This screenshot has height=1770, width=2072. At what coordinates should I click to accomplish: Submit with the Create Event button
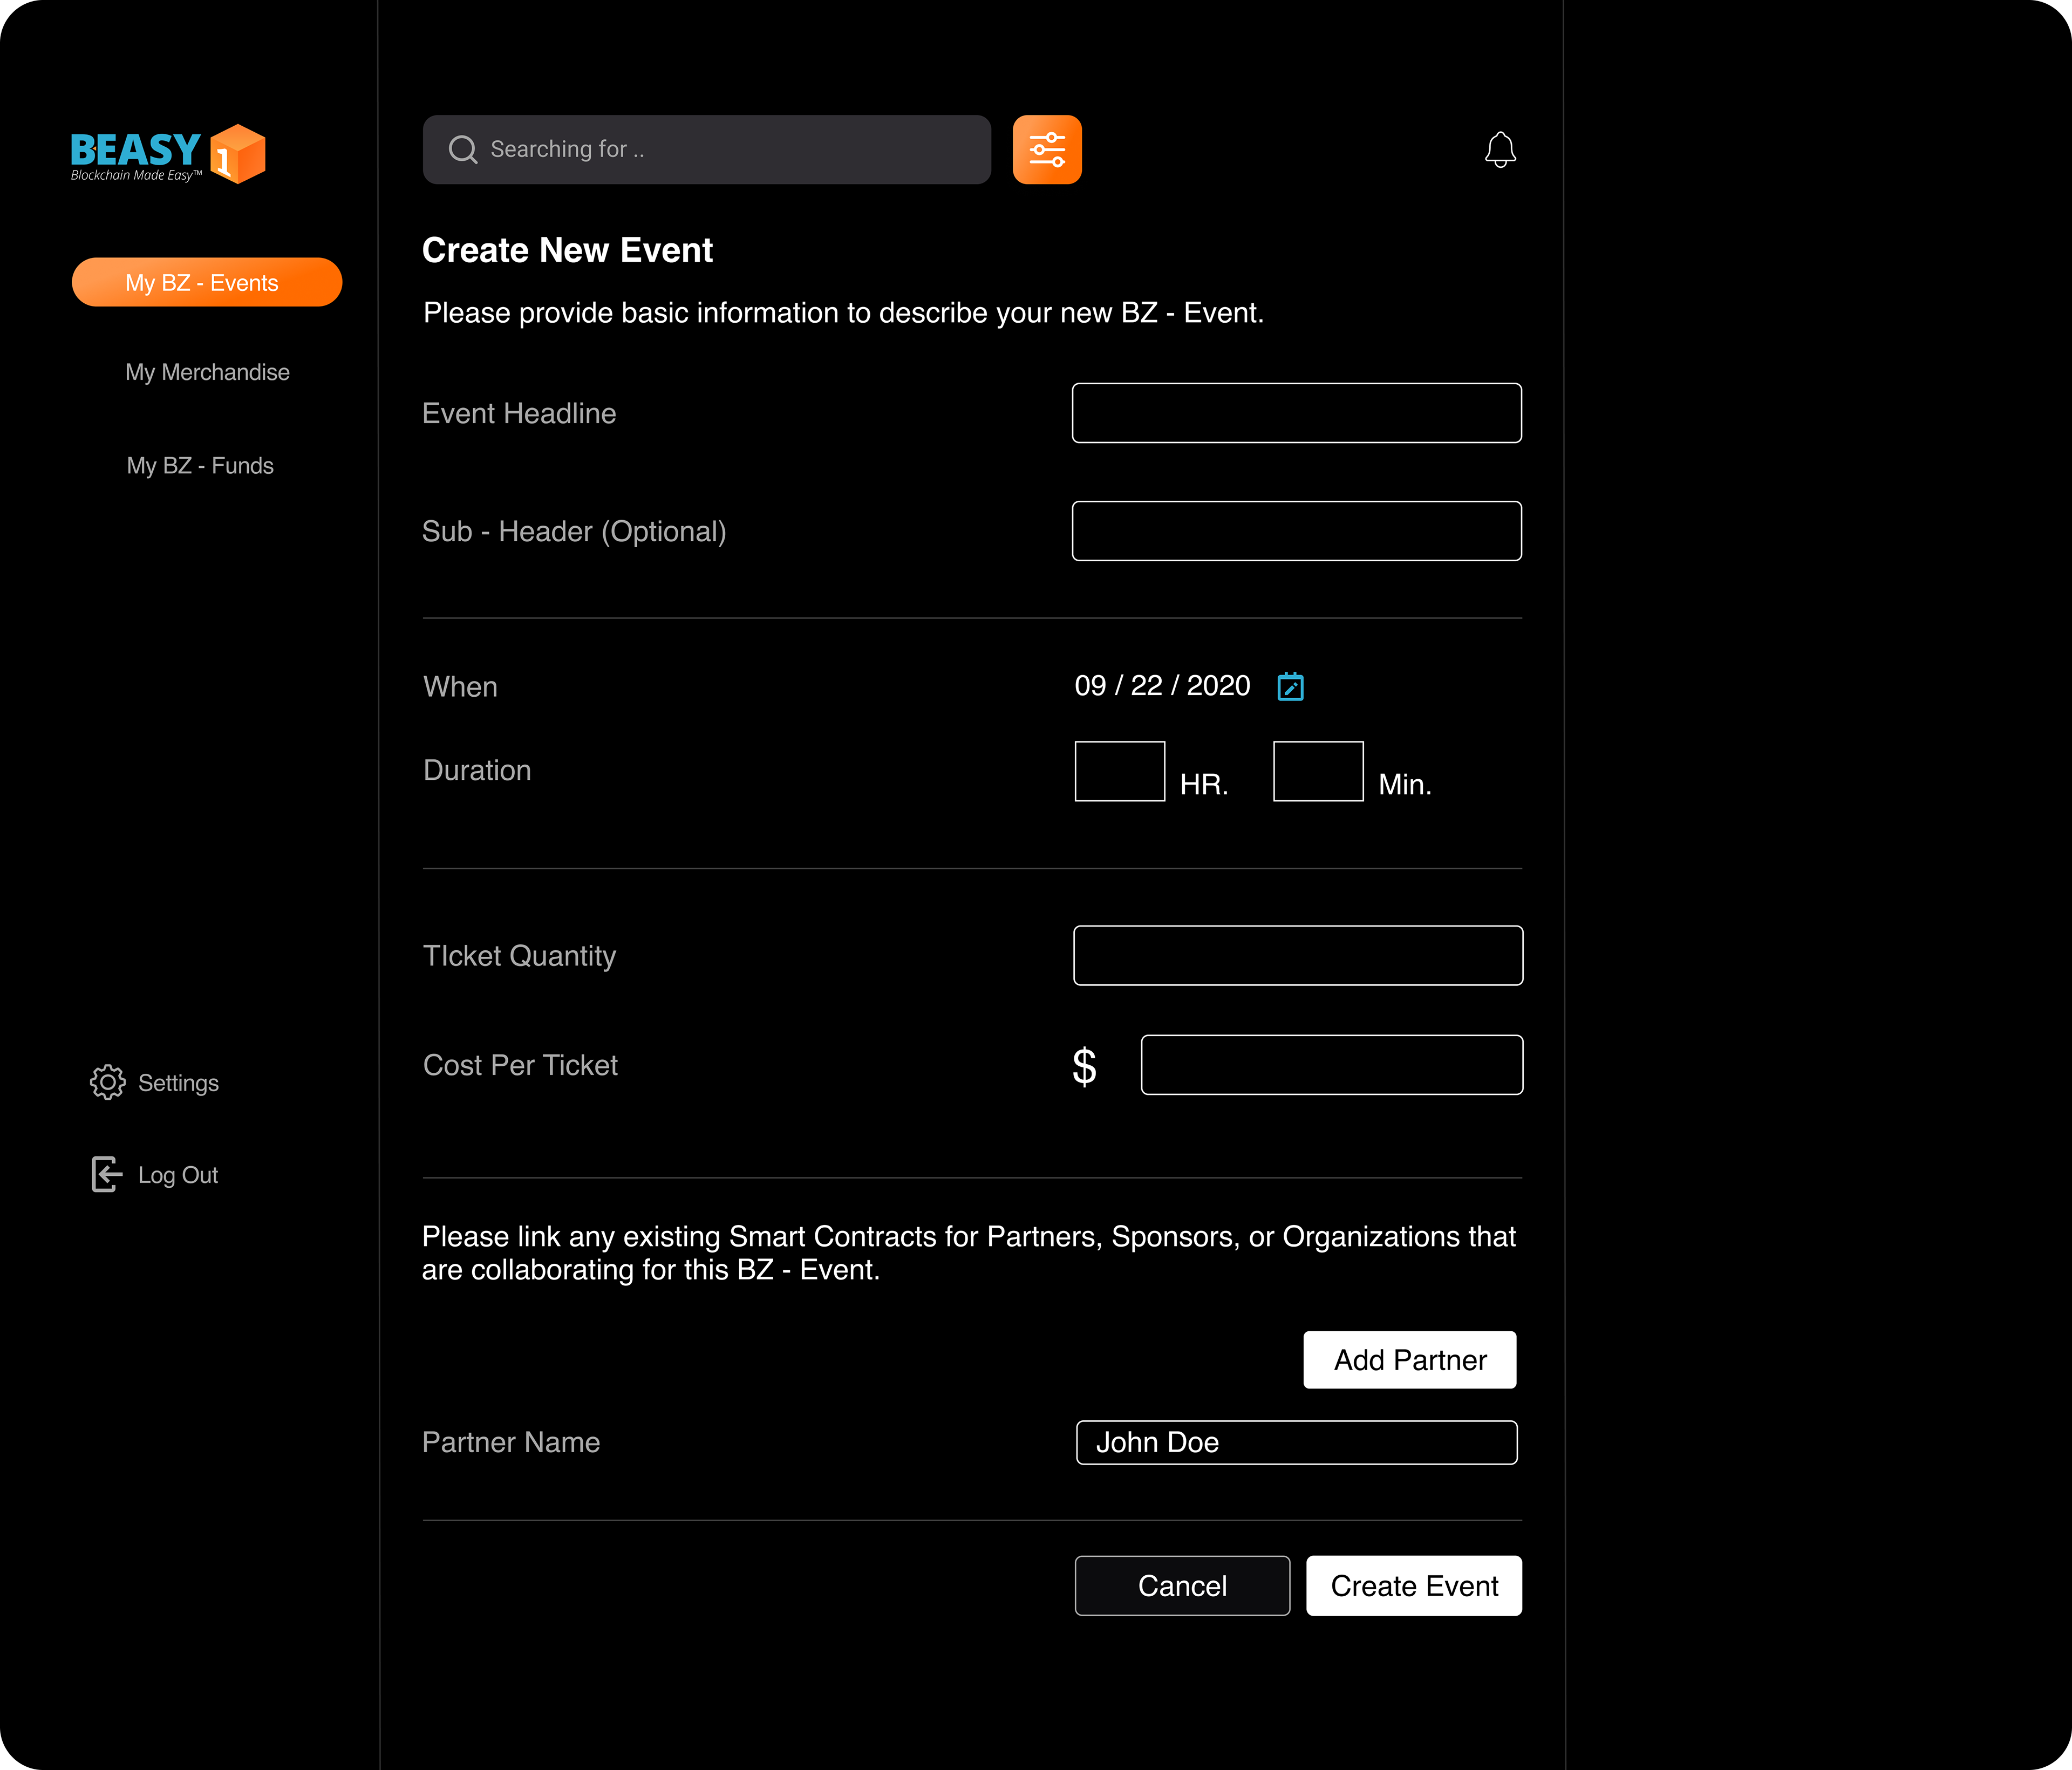coord(1414,1586)
